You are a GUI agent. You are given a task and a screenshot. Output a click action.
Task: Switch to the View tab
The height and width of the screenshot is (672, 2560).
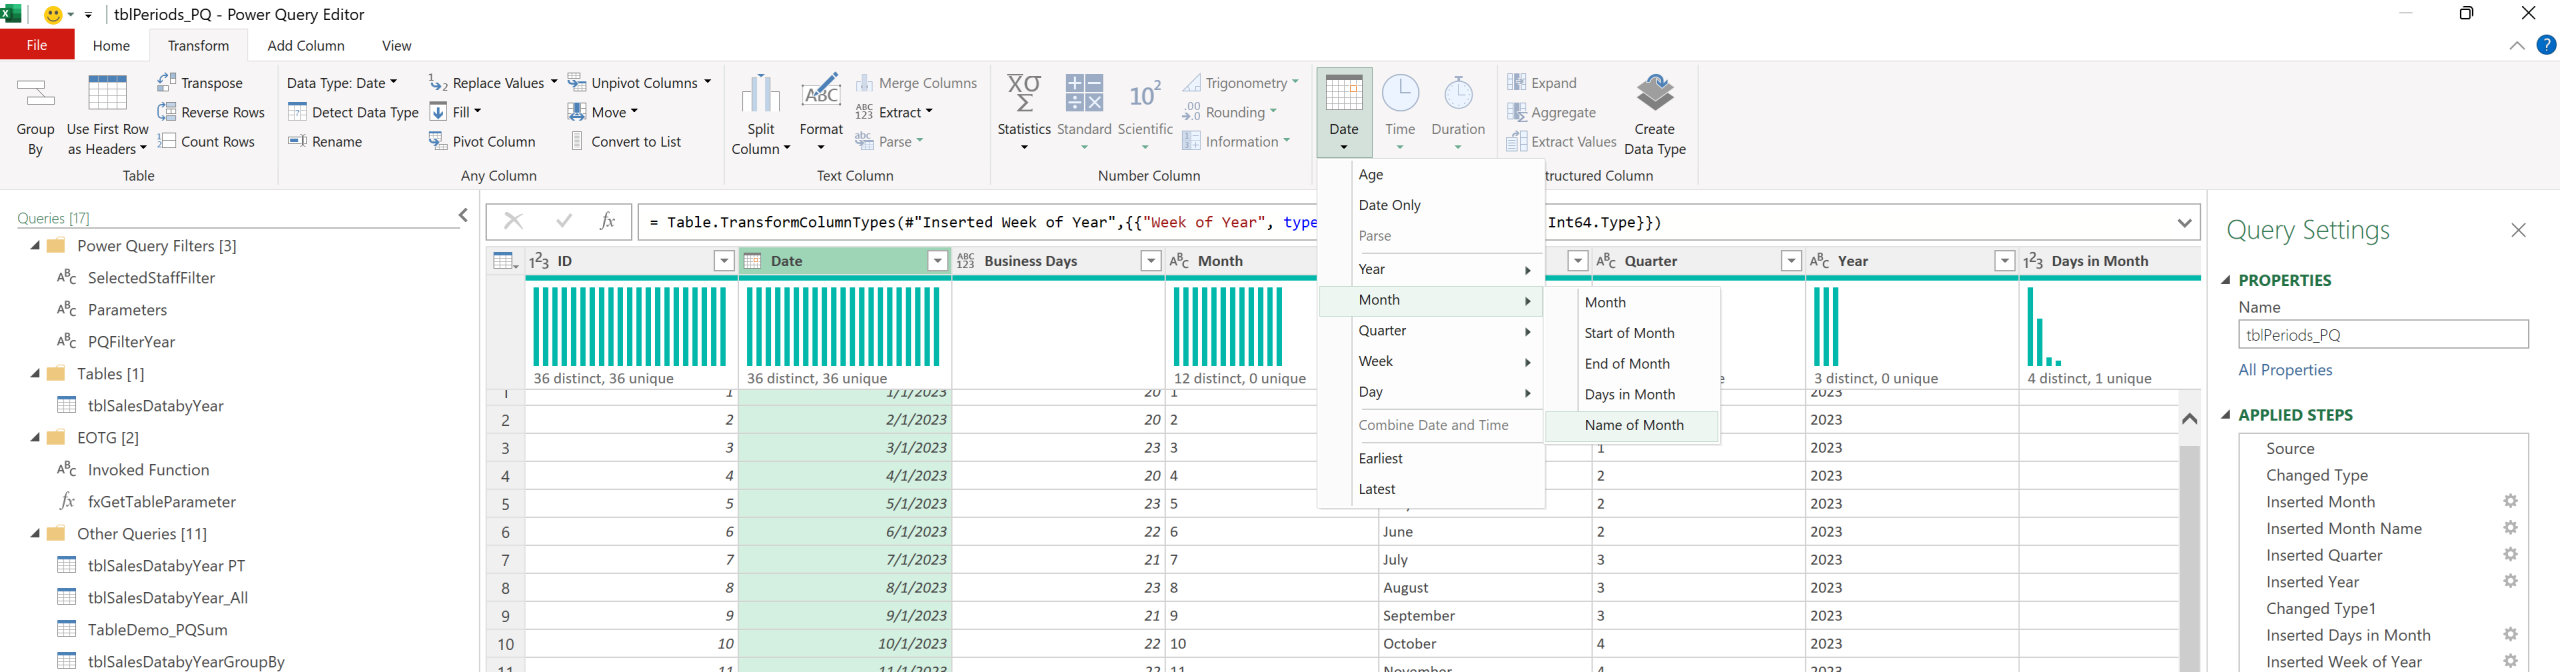tap(397, 45)
